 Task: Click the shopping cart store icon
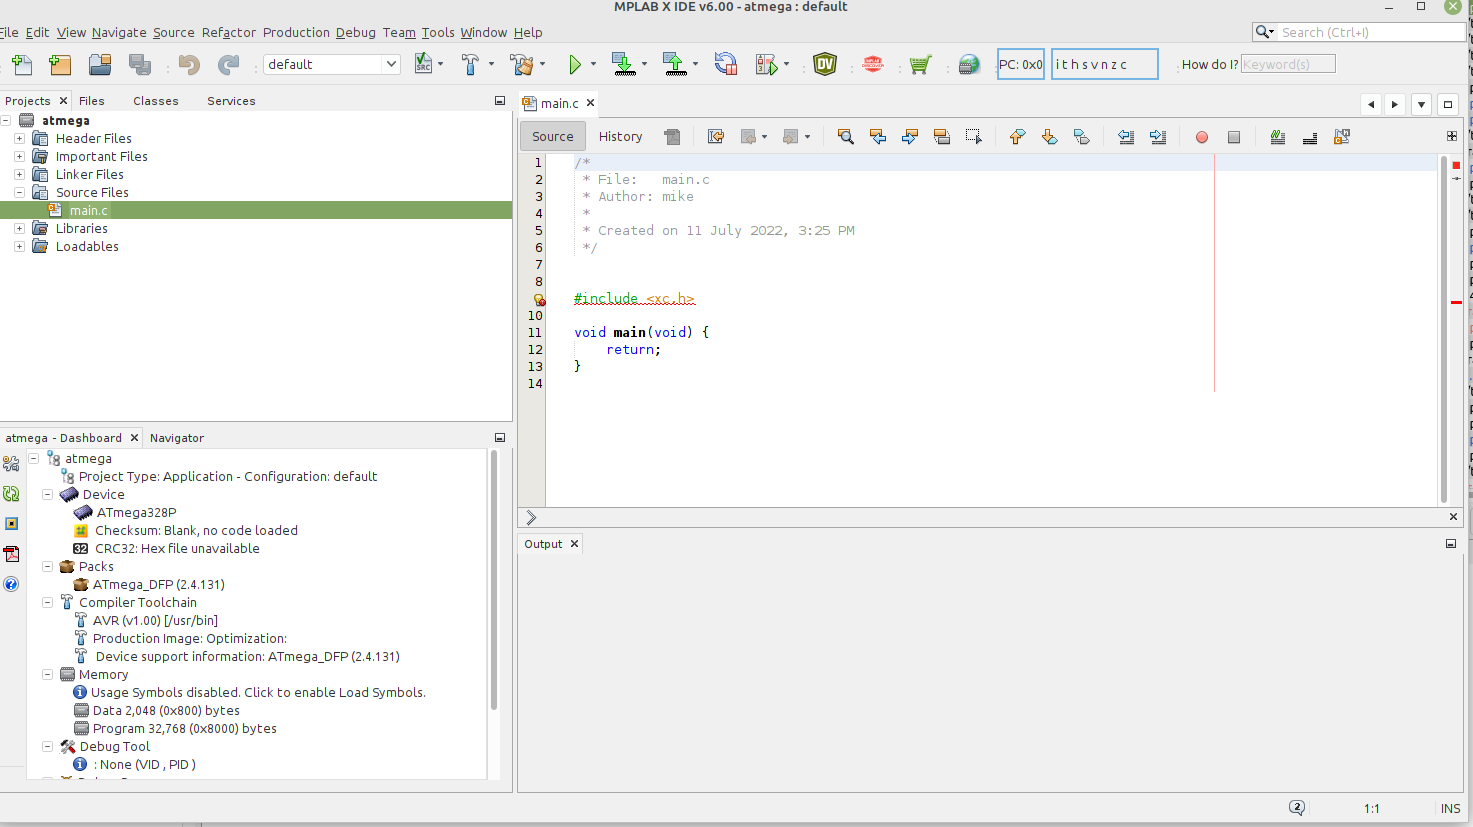tap(920, 65)
